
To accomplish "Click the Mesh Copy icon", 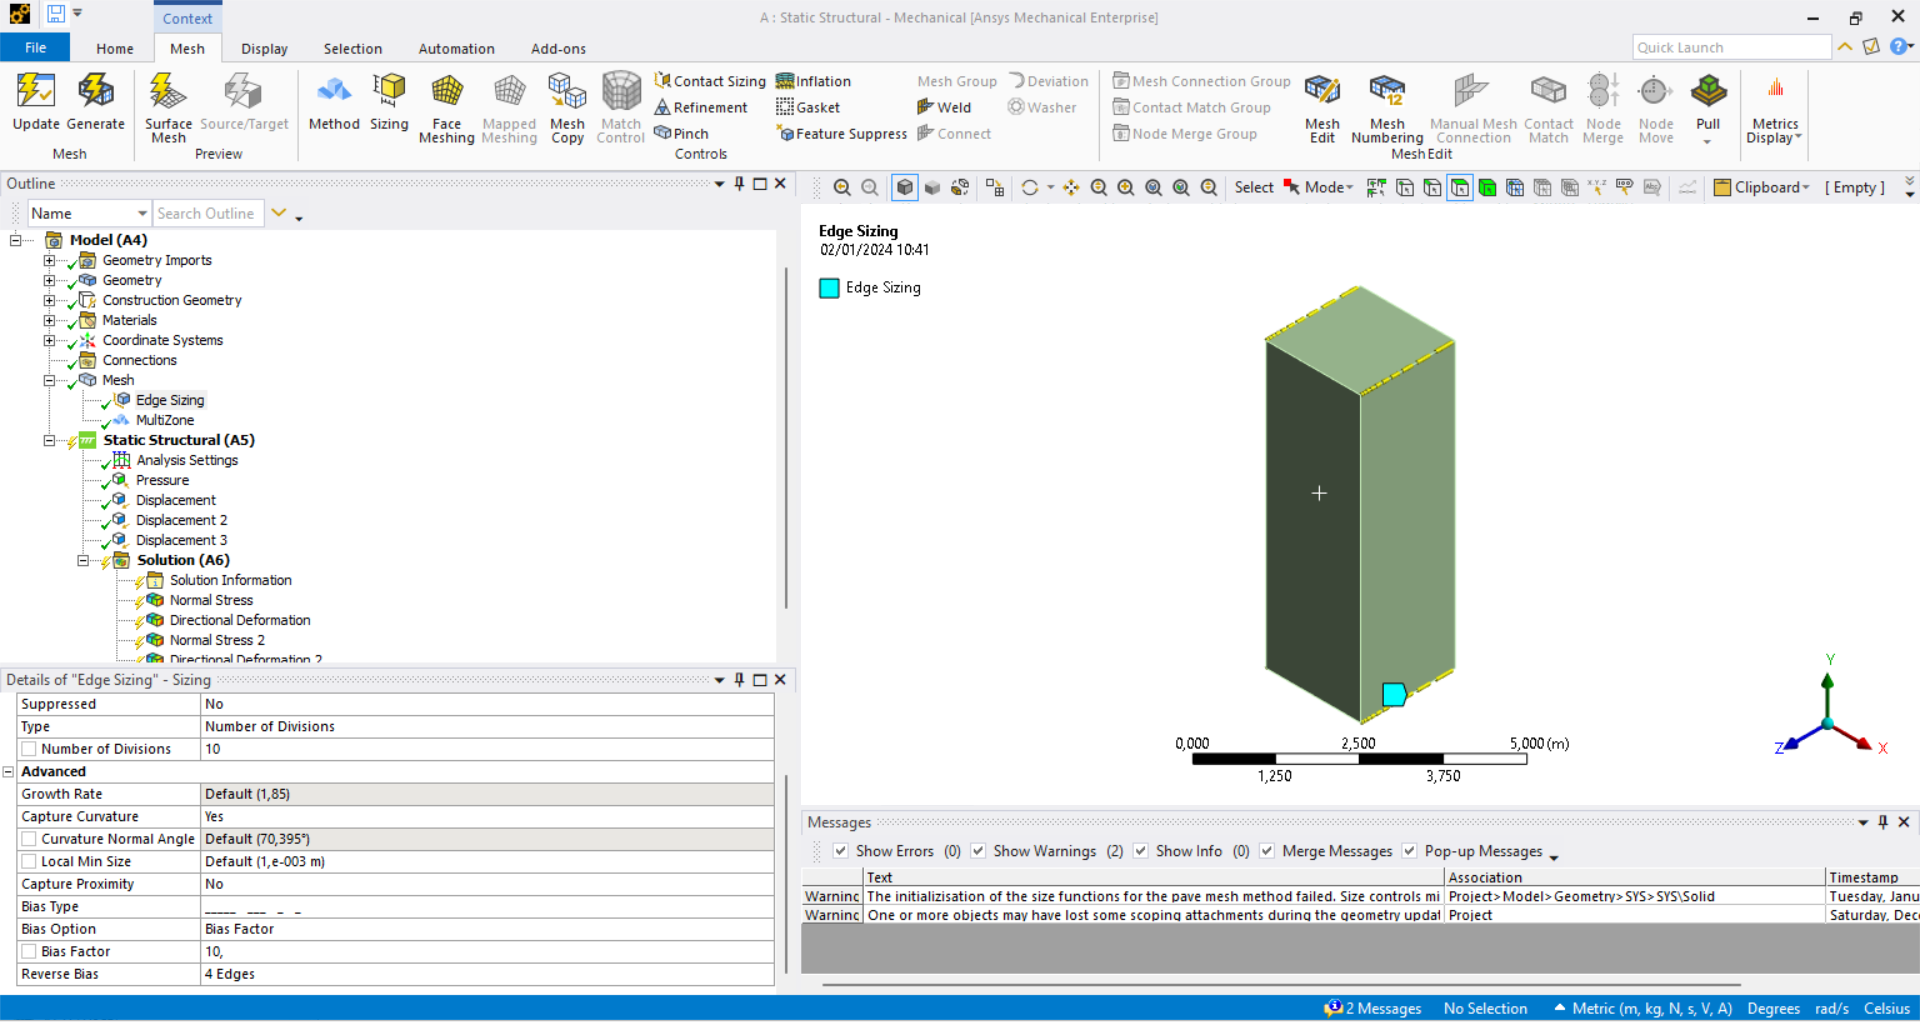I will click(x=567, y=106).
